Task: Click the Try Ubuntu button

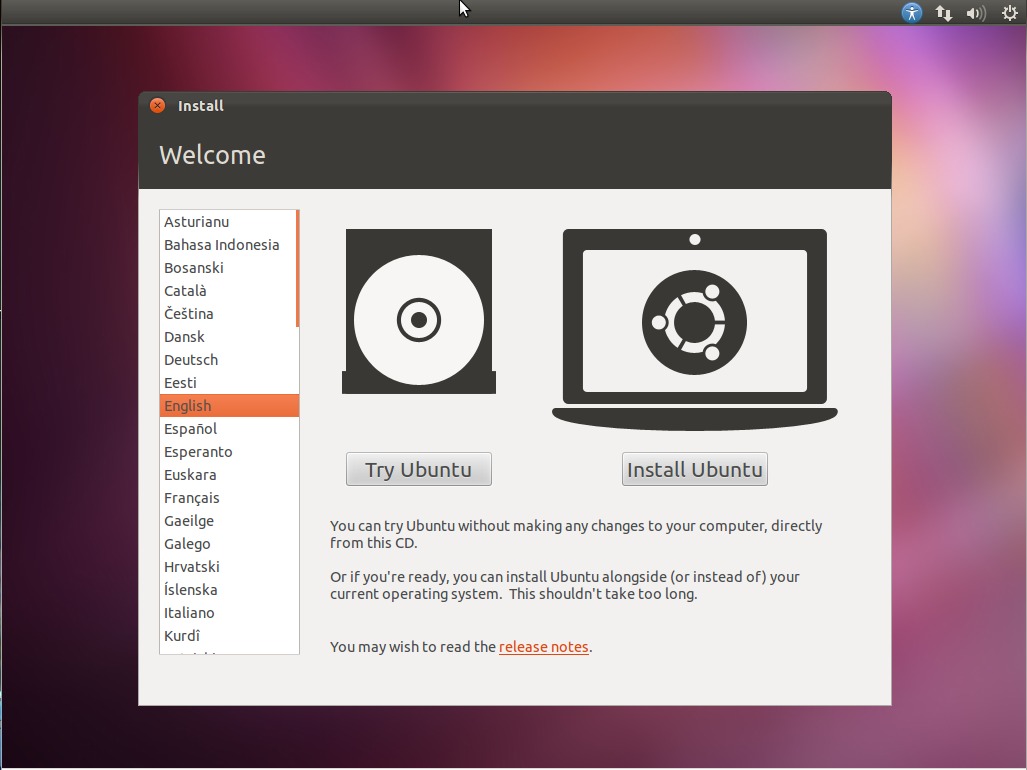Action: (419, 469)
